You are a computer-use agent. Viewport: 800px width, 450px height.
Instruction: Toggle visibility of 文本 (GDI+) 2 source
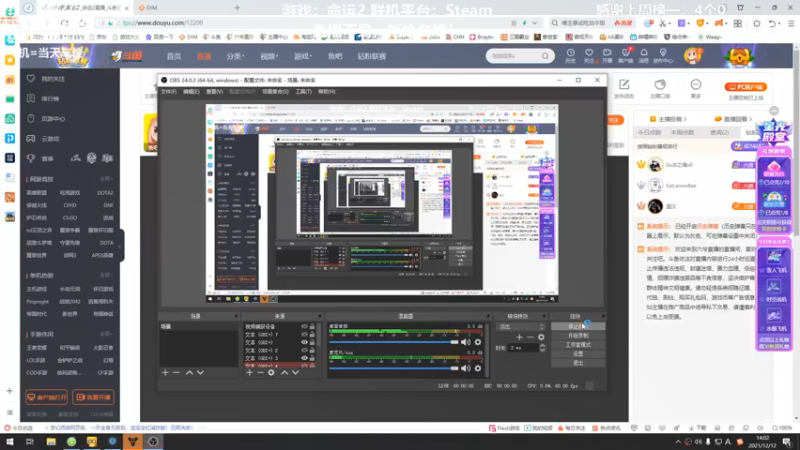(x=305, y=351)
